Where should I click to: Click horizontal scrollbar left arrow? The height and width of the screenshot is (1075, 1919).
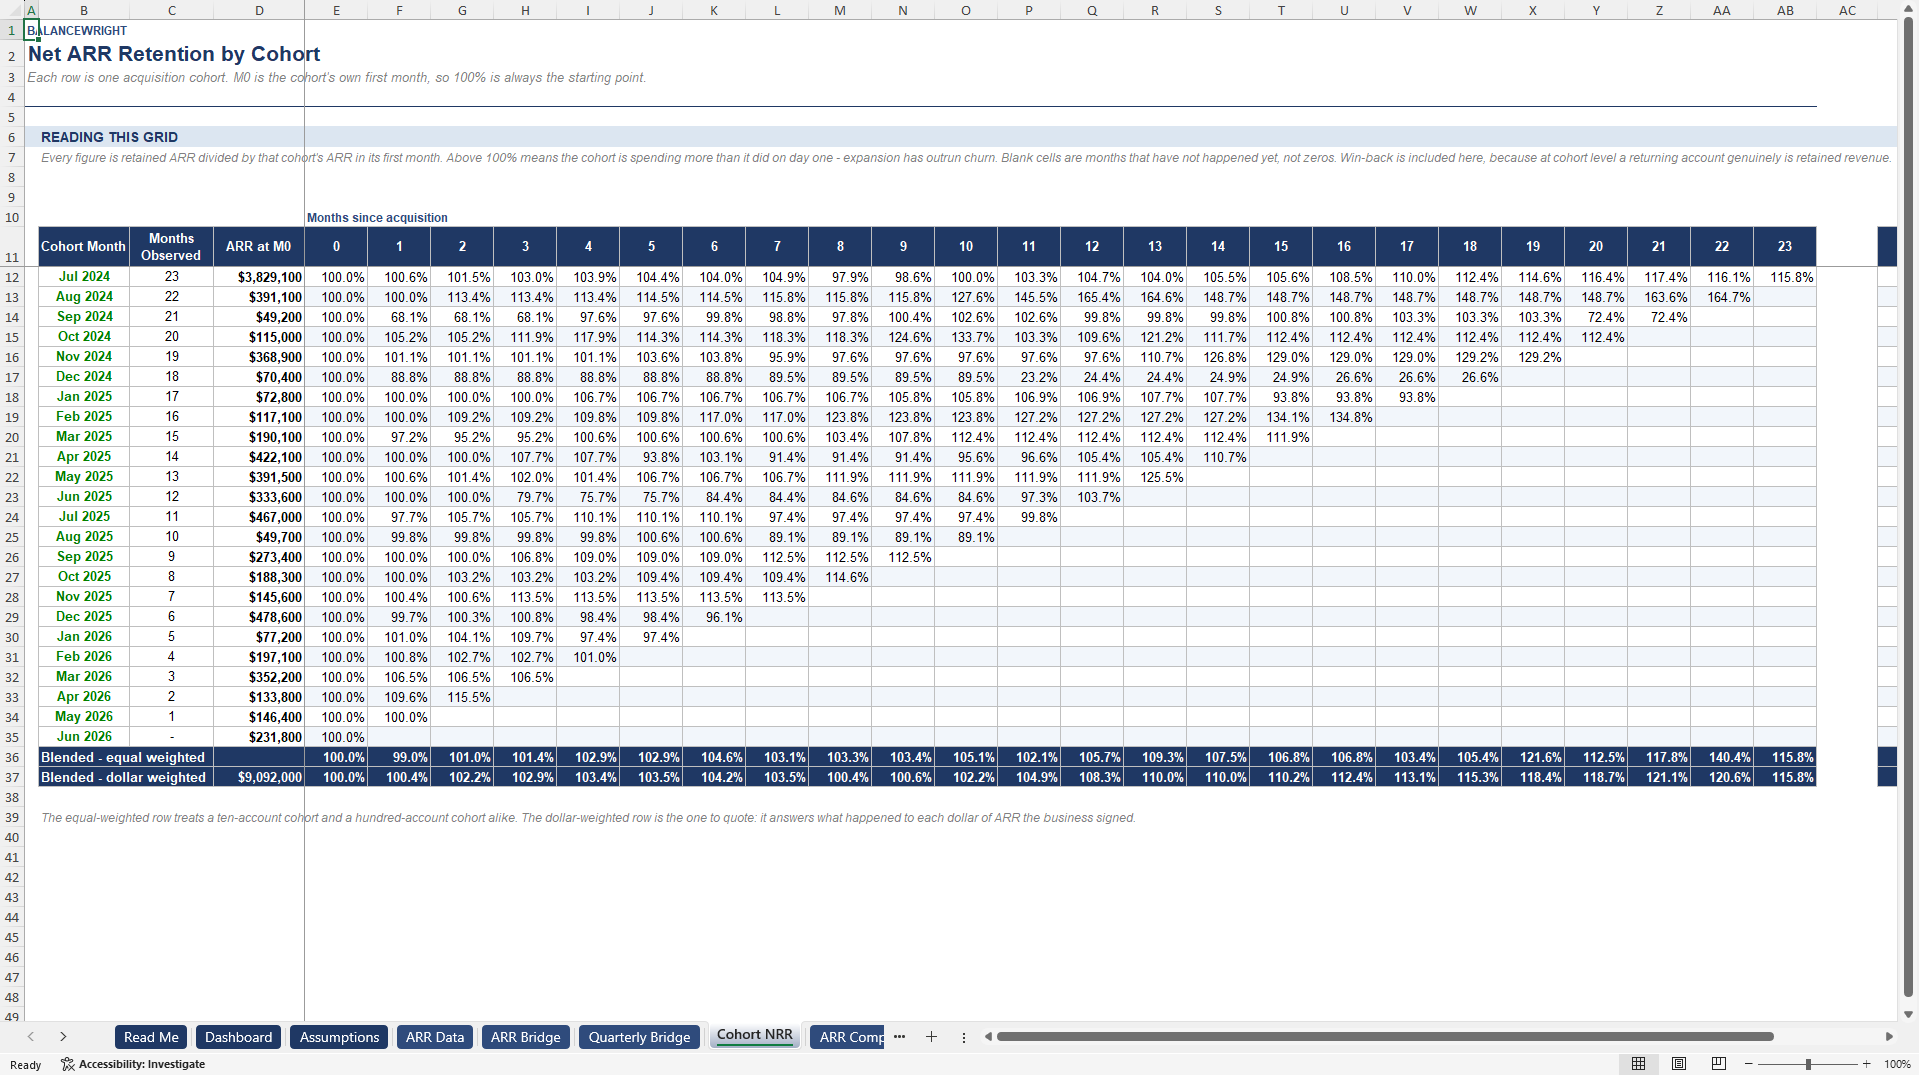click(x=988, y=1037)
